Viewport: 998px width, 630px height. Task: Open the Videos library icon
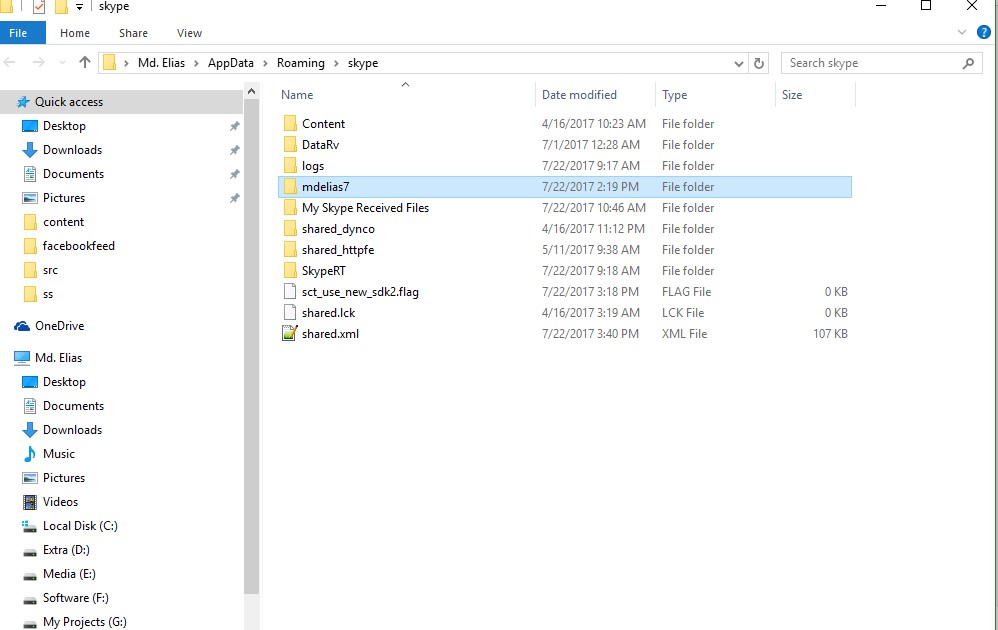30,502
